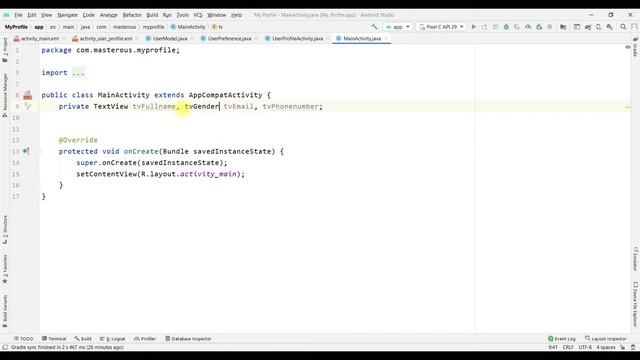Open the Resource Manager side panel
The height and width of the screenshot is (360, 640).
click(5, 95)
